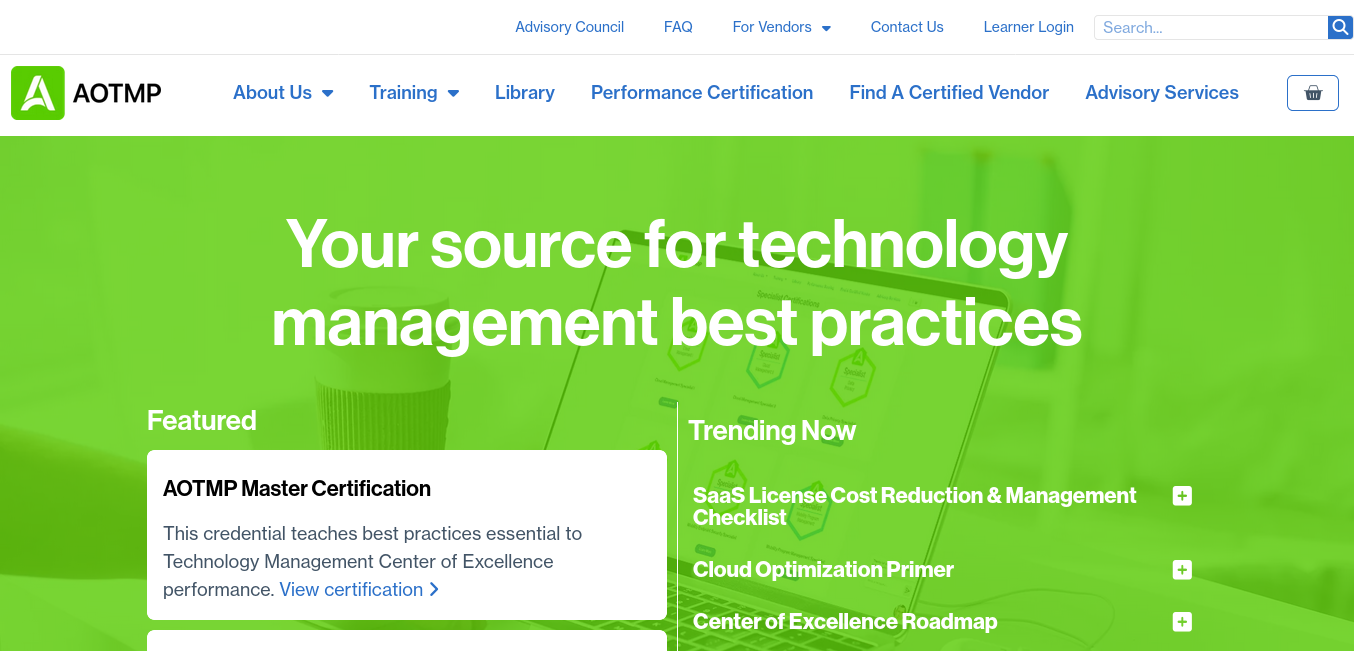Click the Trending Now heading
The width and height of the screenshot is (1366, 651).
point(772,431)
